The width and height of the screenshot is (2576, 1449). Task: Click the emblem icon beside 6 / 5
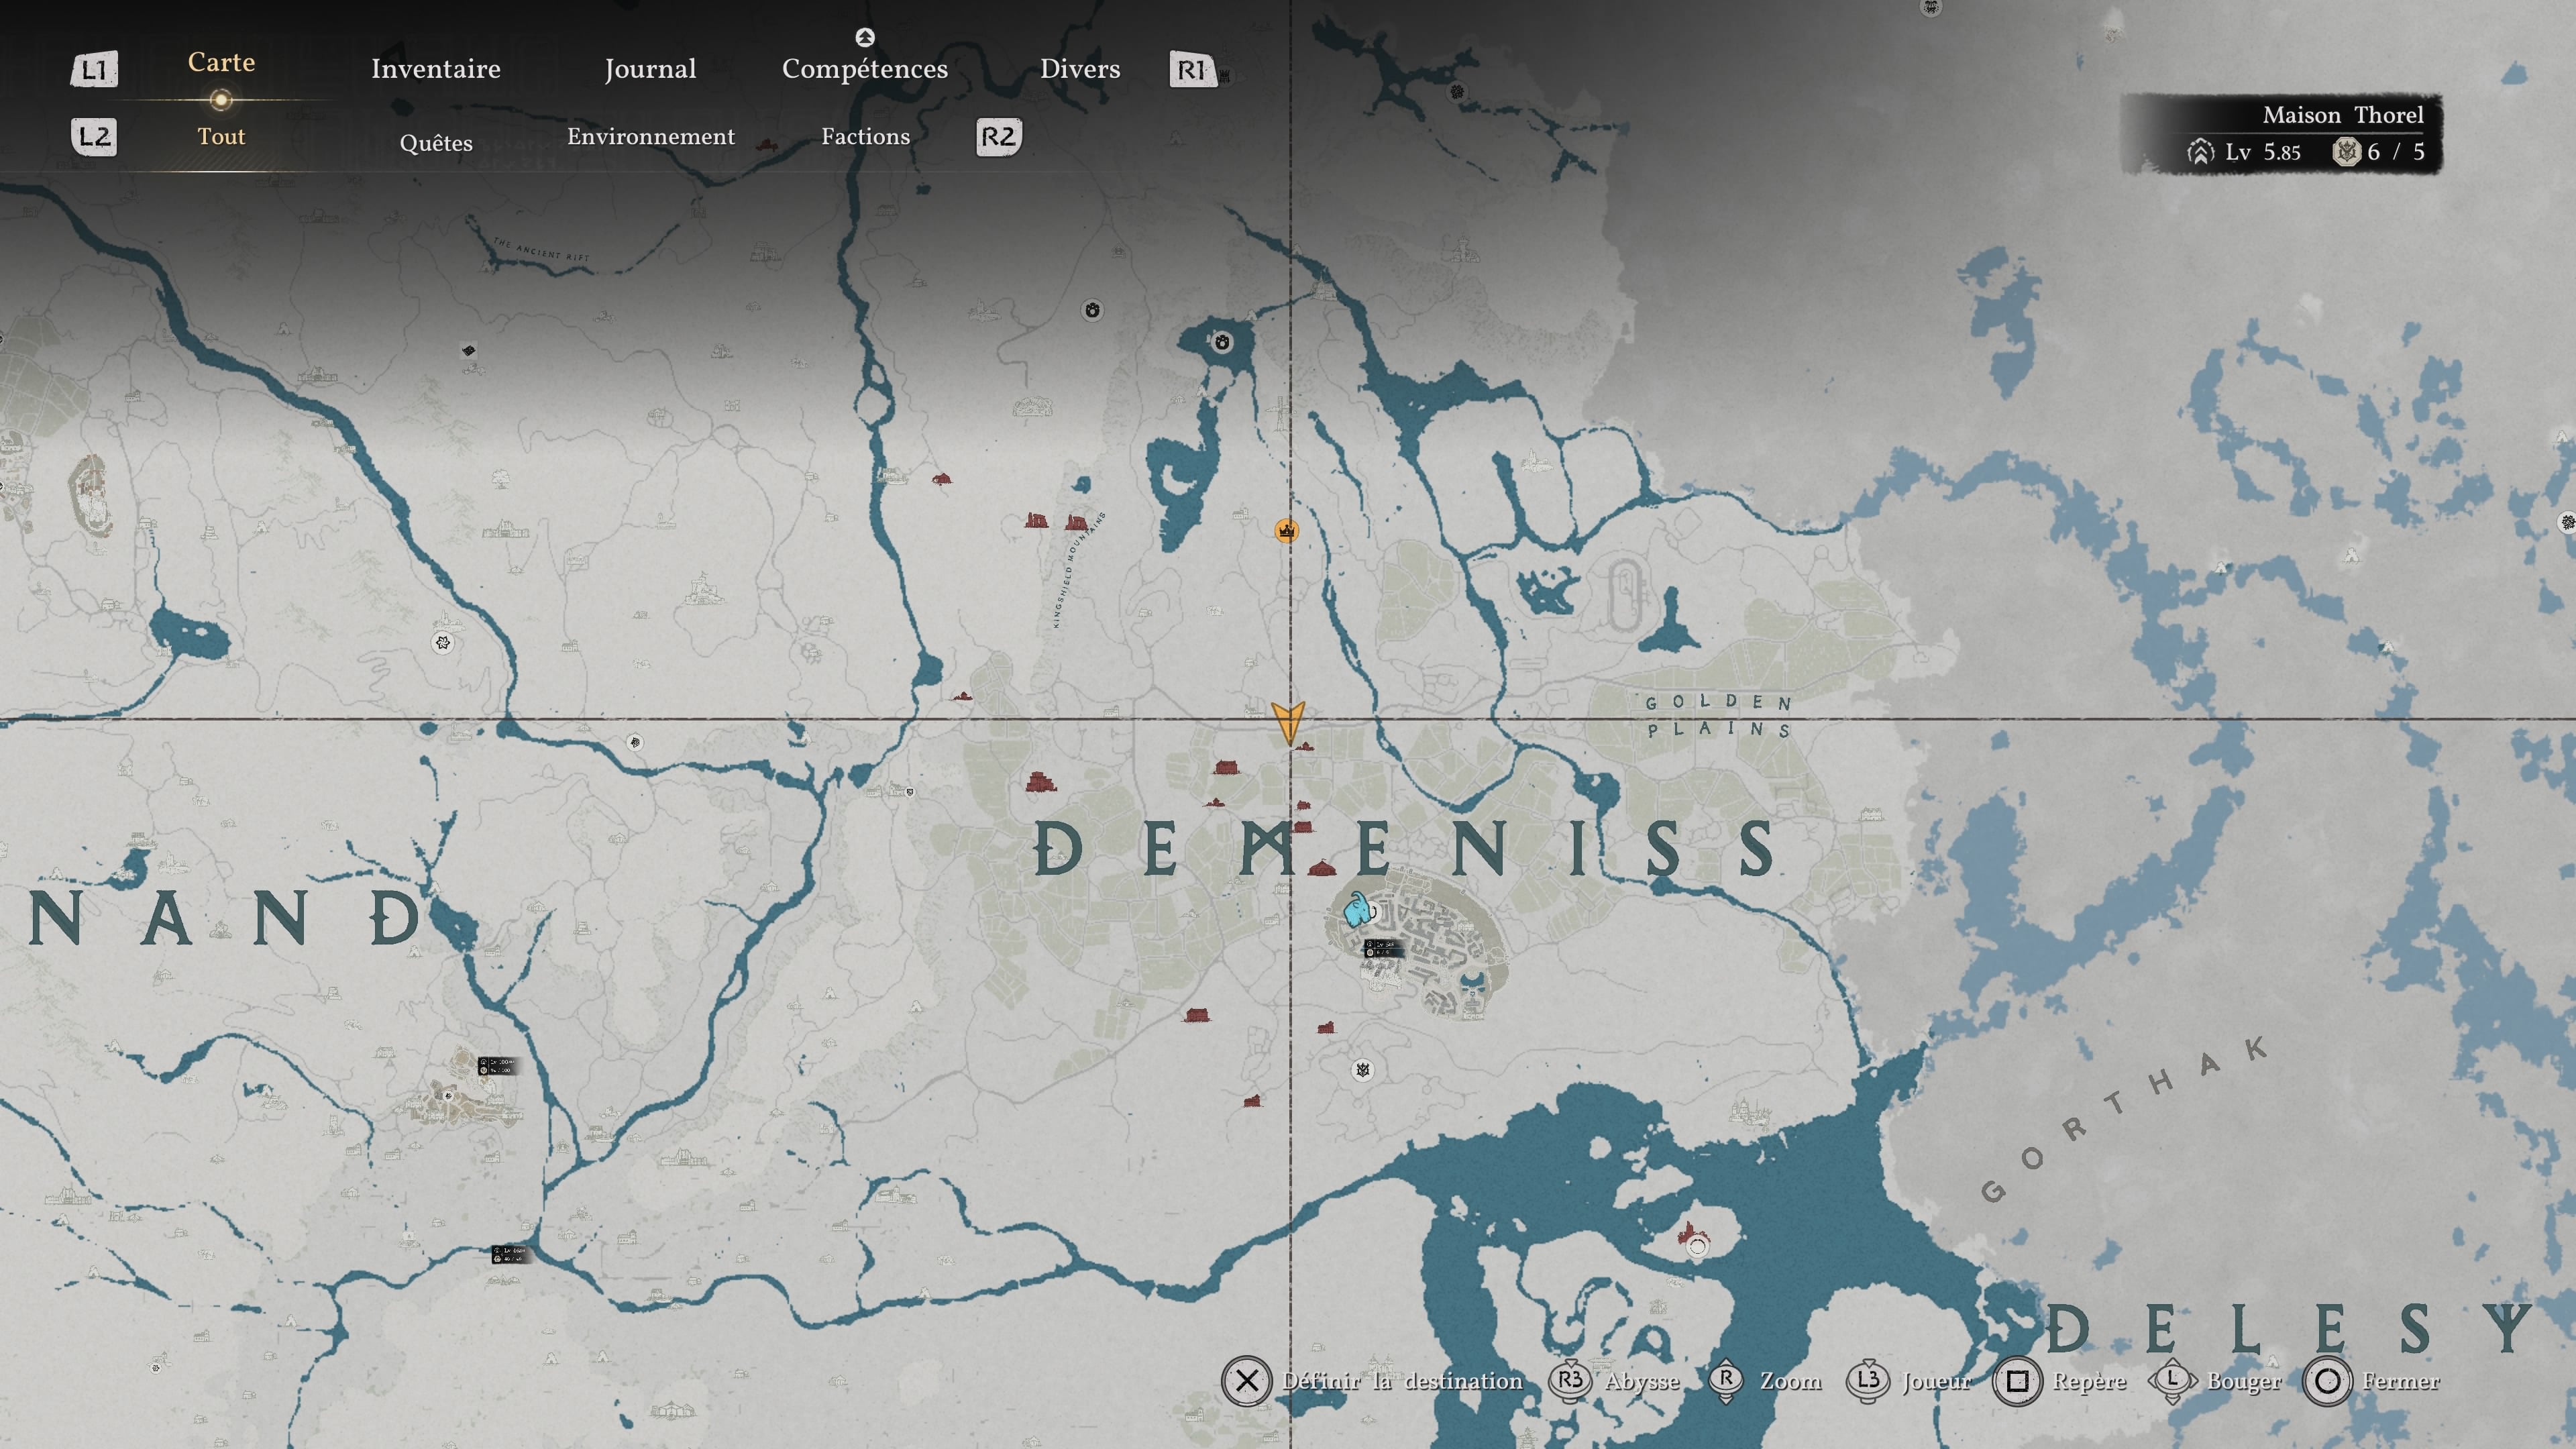(2346, 152)
